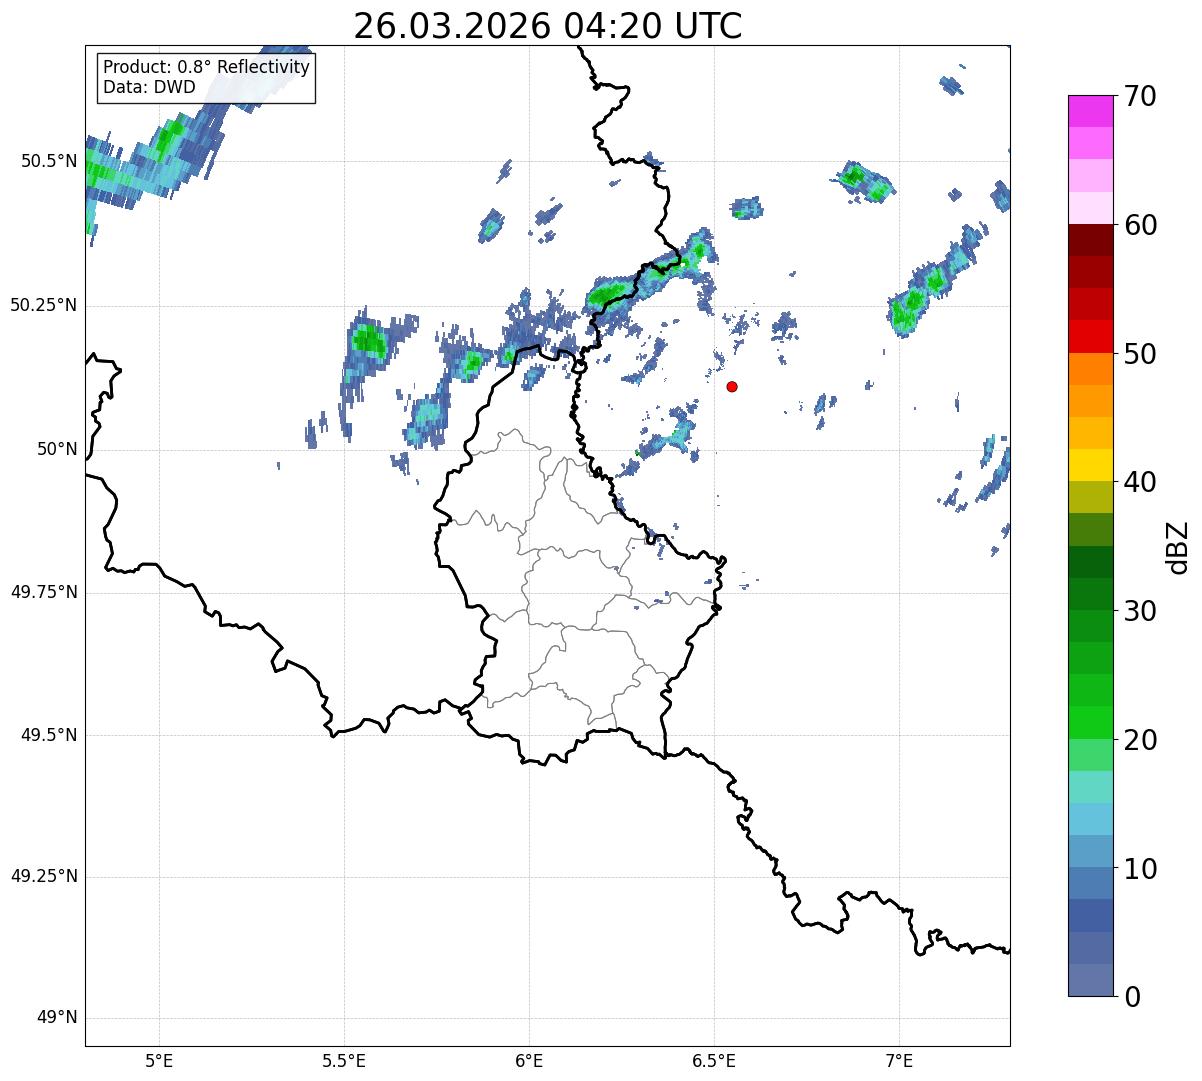Image resolution: width=1202 pixels, height=1081 pixels.
Task: Click the dark maroon colorbar swatch below 60
Action: click(1091, 240)
